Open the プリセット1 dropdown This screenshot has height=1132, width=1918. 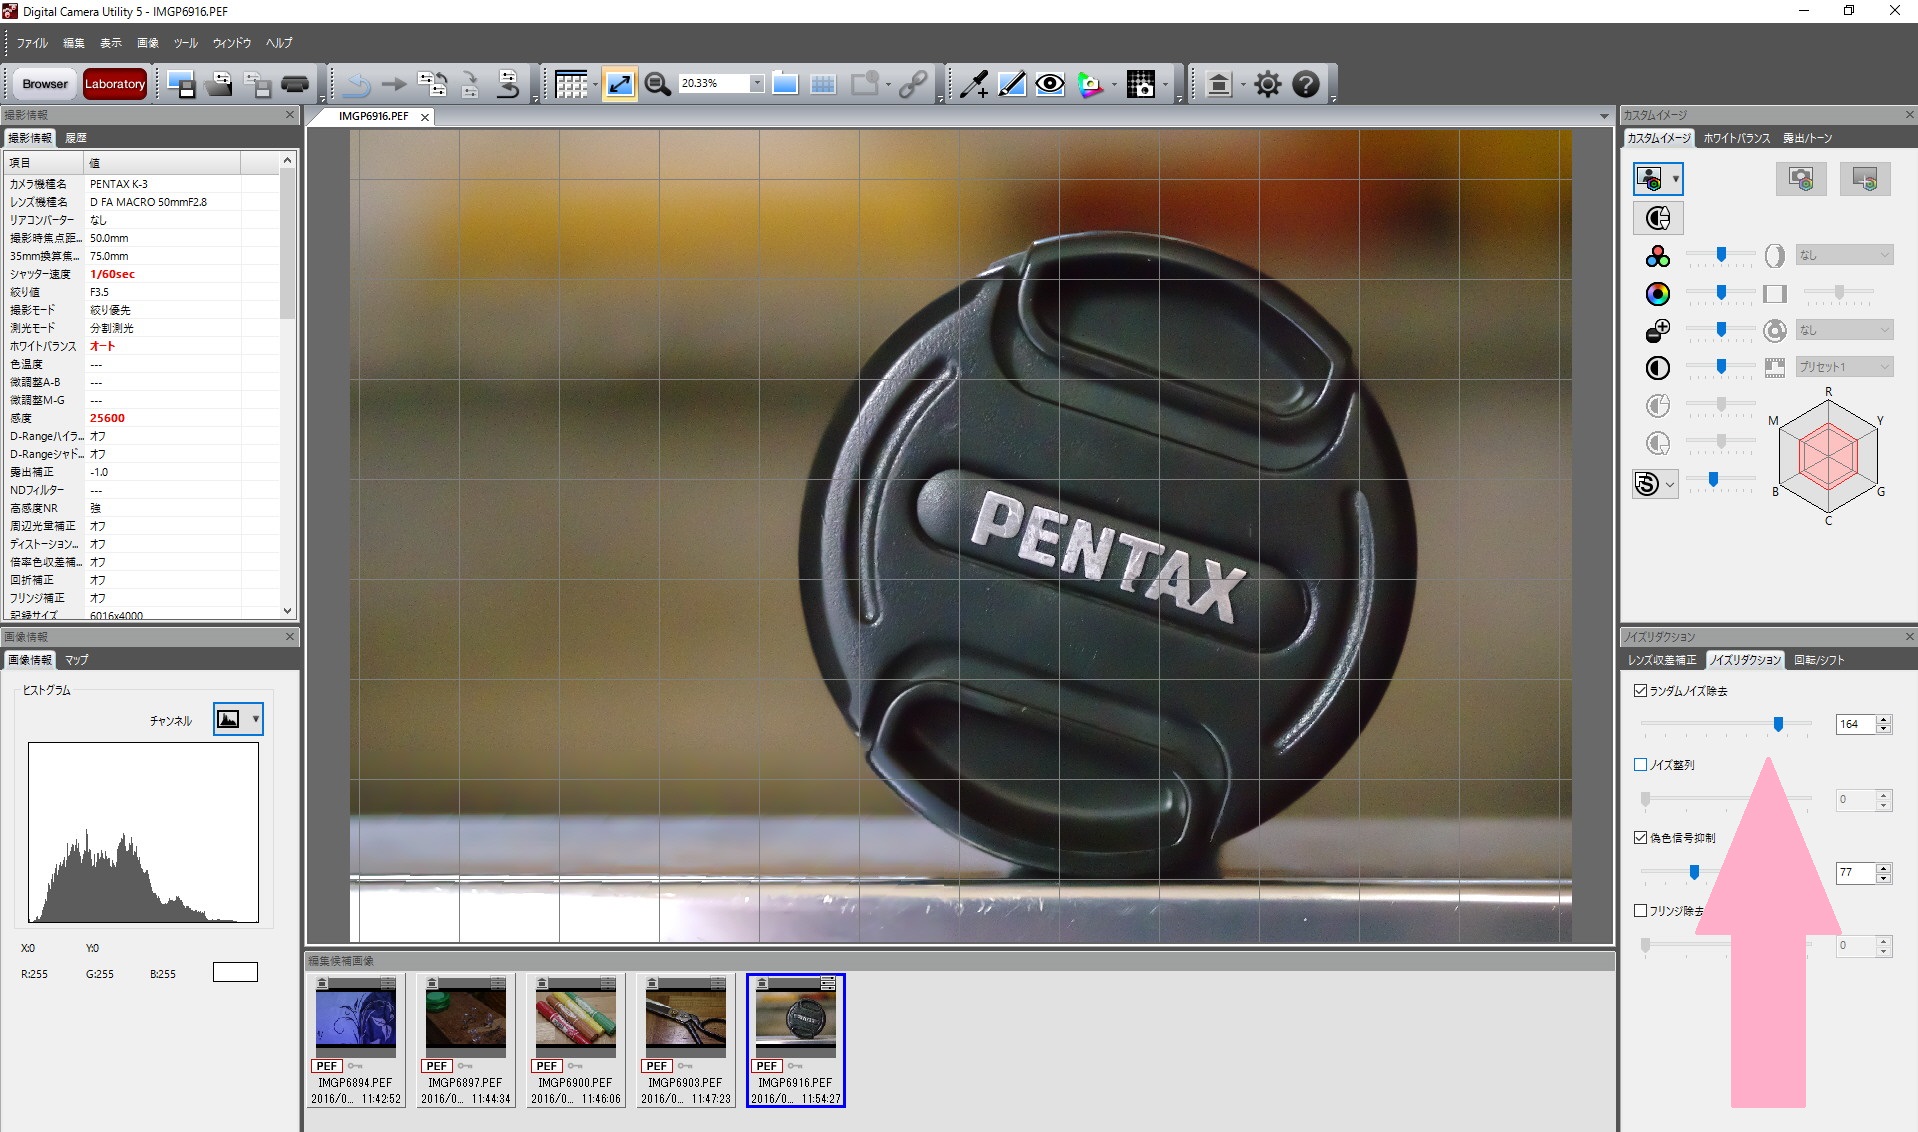point(1844,367)
